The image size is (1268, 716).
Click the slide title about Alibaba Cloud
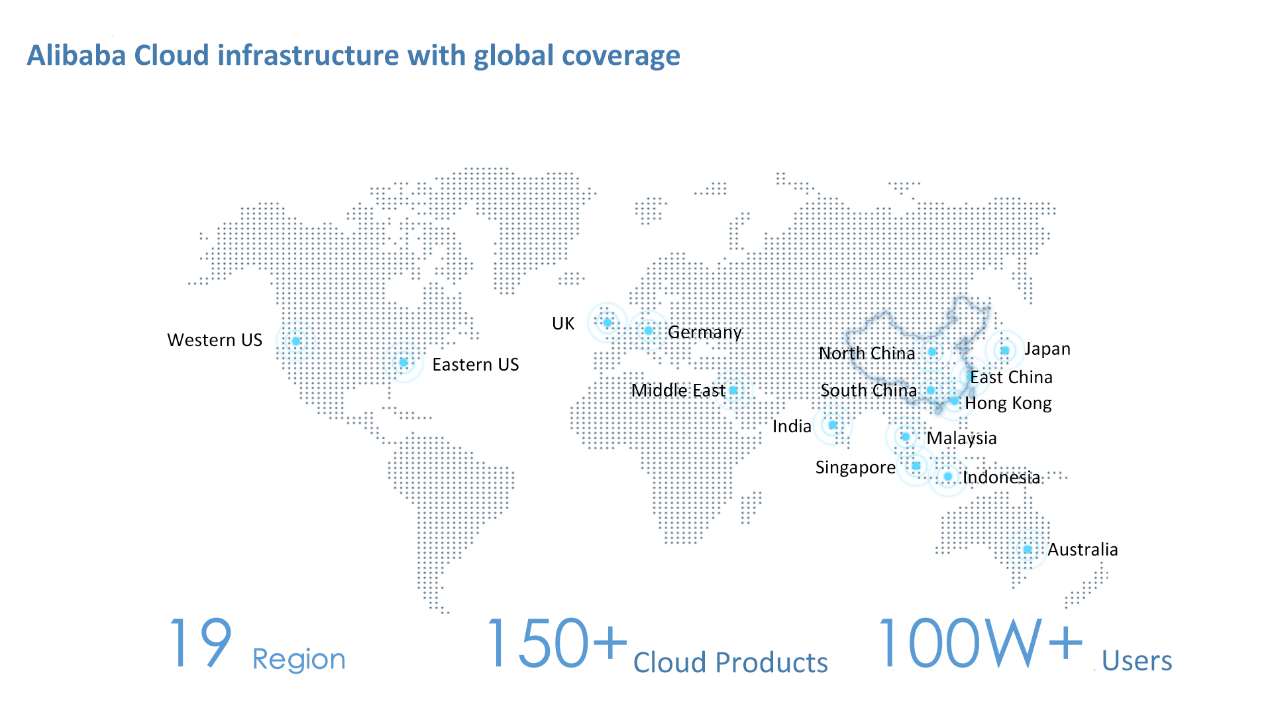point(353,55)
